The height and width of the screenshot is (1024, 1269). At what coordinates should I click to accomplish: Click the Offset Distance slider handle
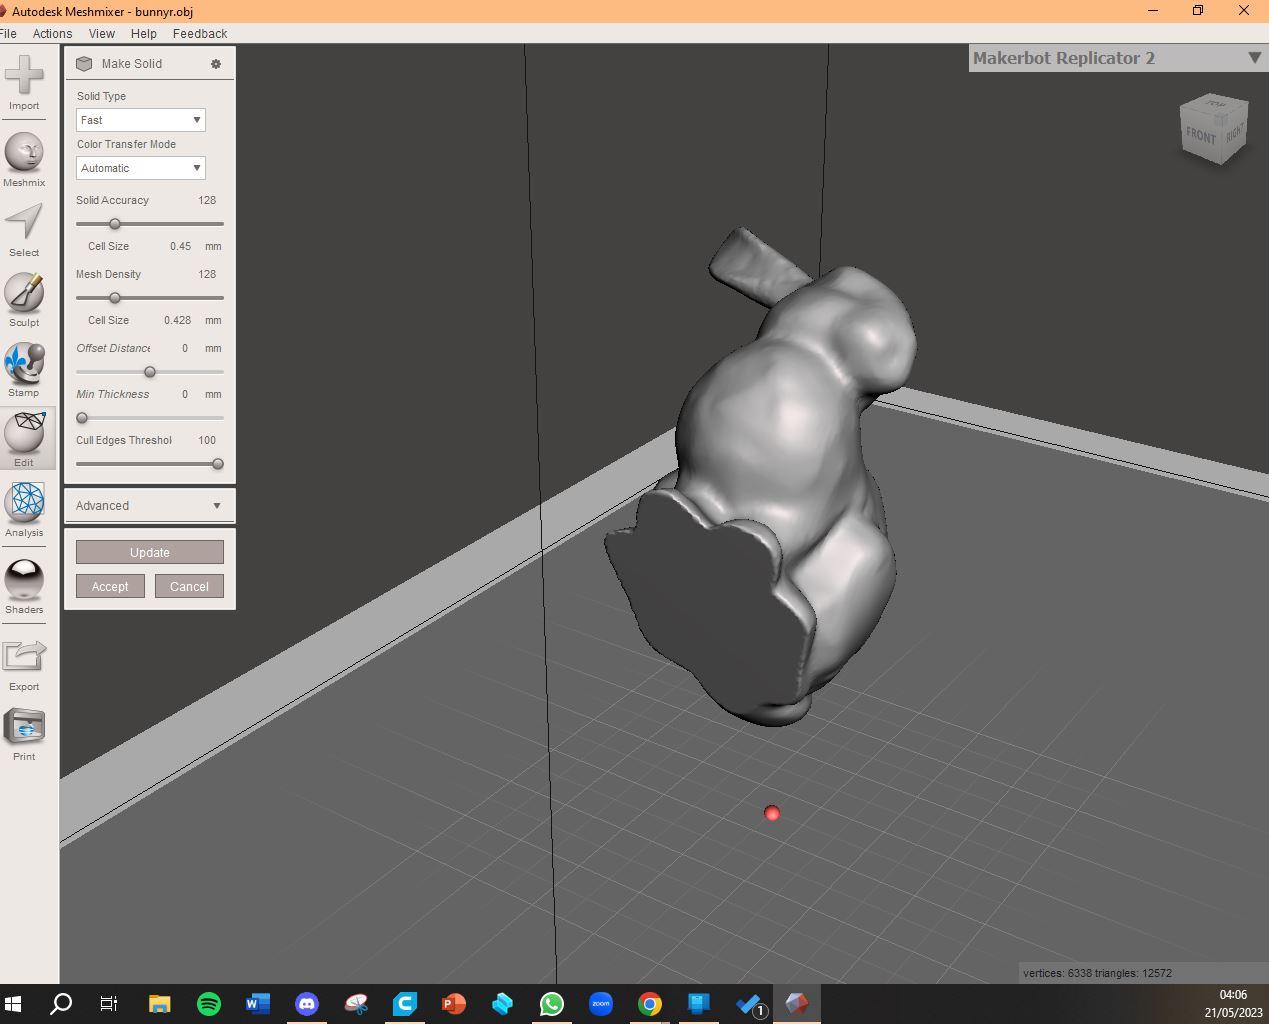(150, 372)
